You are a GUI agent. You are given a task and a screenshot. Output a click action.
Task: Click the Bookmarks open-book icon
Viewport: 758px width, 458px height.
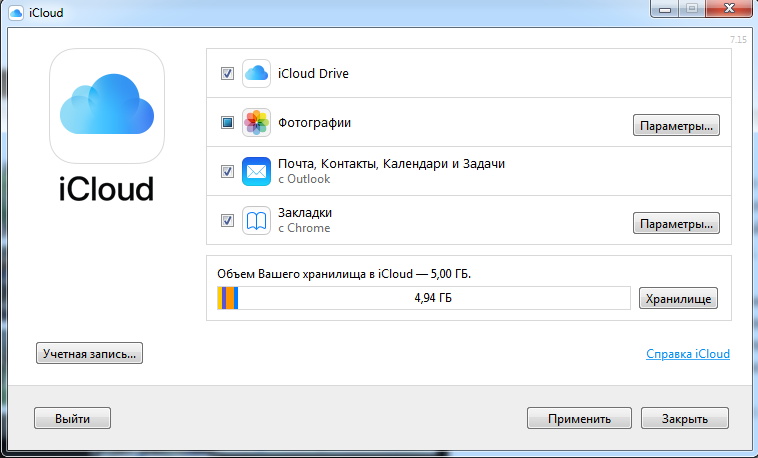click(x=256, y=221)
